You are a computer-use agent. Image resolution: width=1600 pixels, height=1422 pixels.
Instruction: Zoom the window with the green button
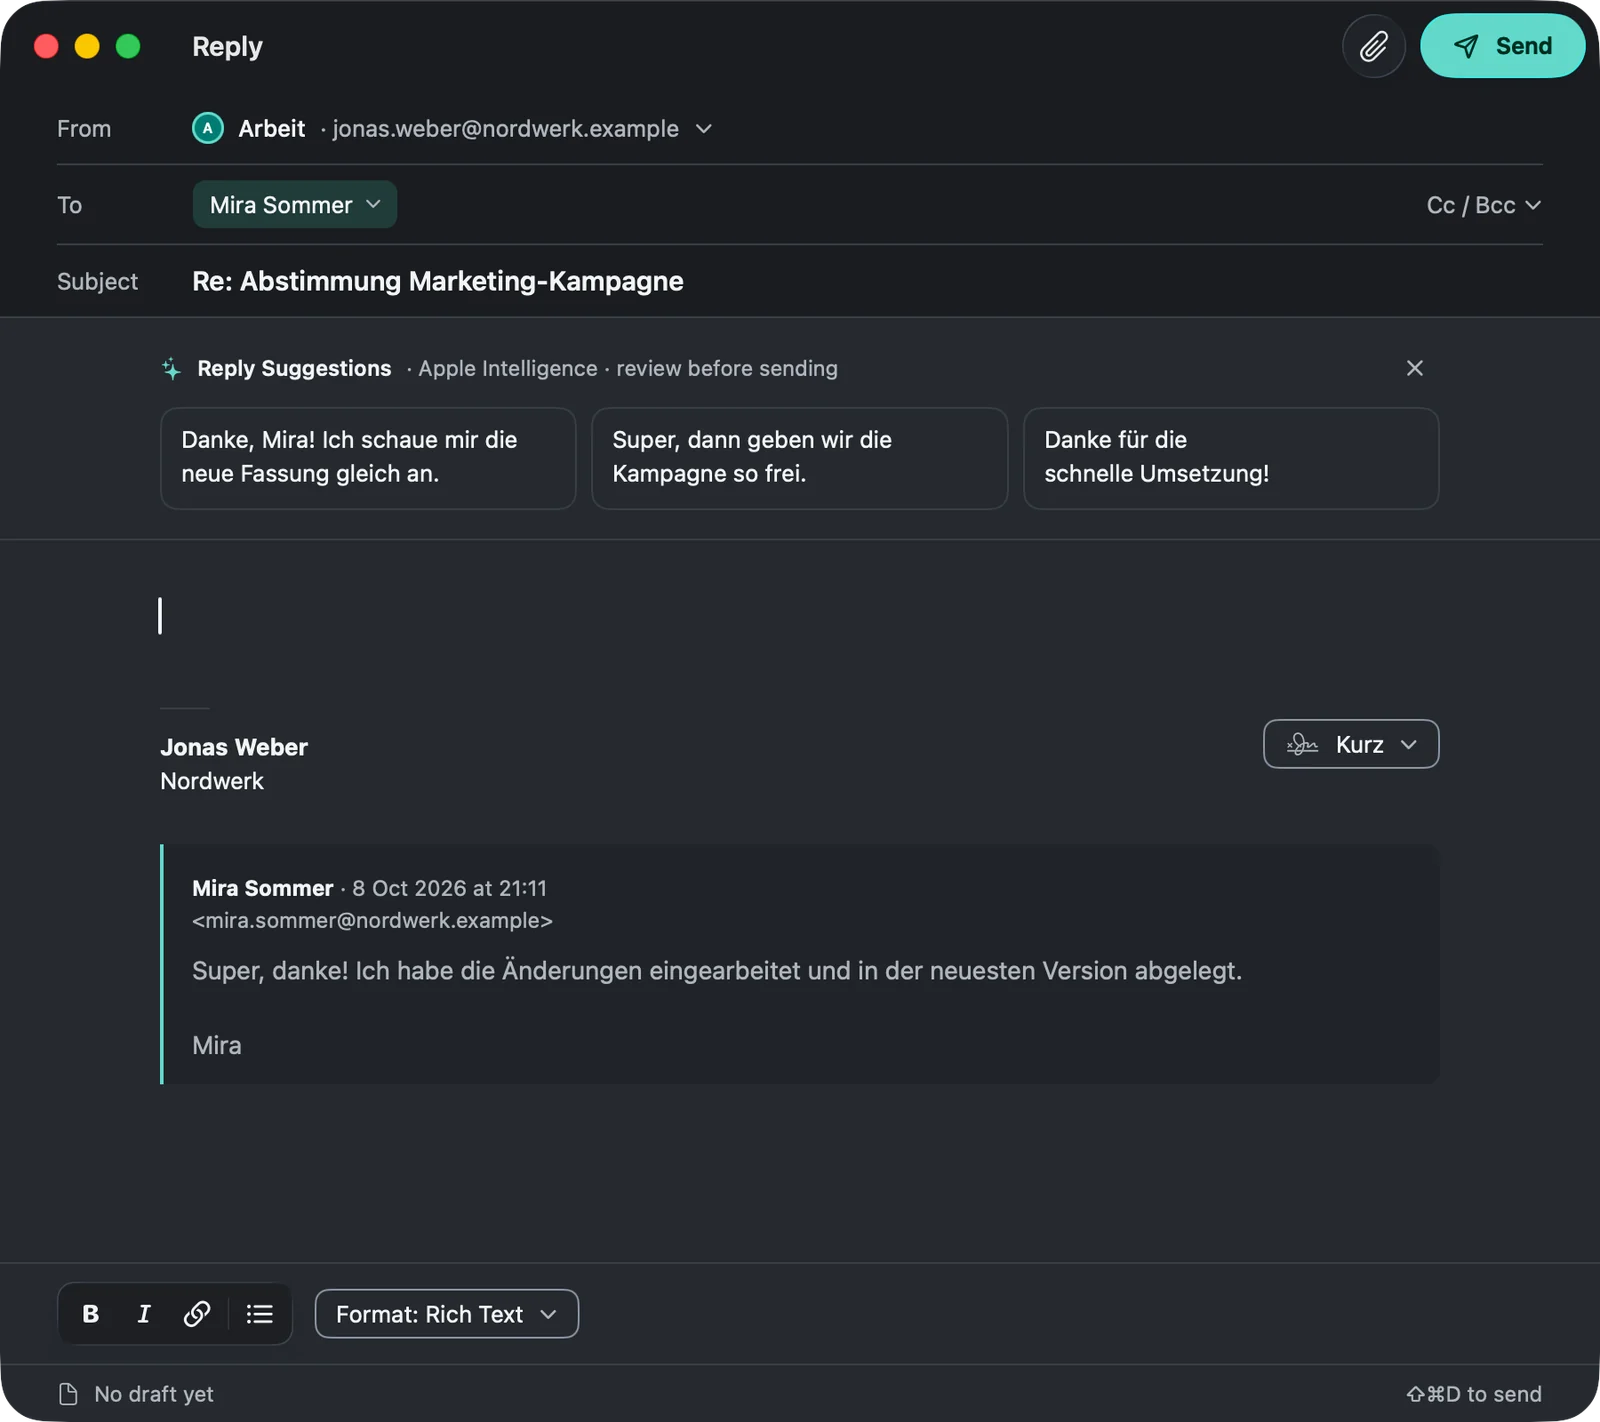click(128, 46)
